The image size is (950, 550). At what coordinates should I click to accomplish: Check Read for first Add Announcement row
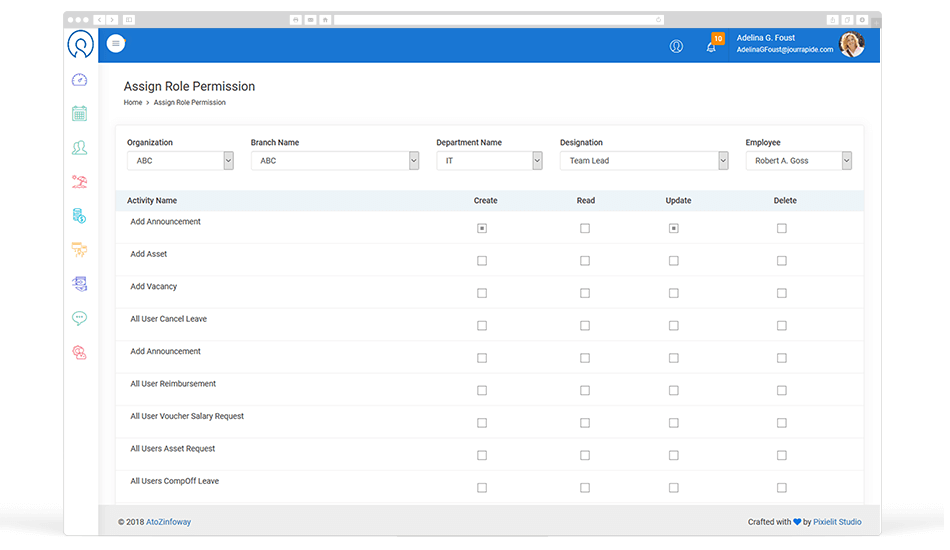pyautogui.click(x=585, y=228)
